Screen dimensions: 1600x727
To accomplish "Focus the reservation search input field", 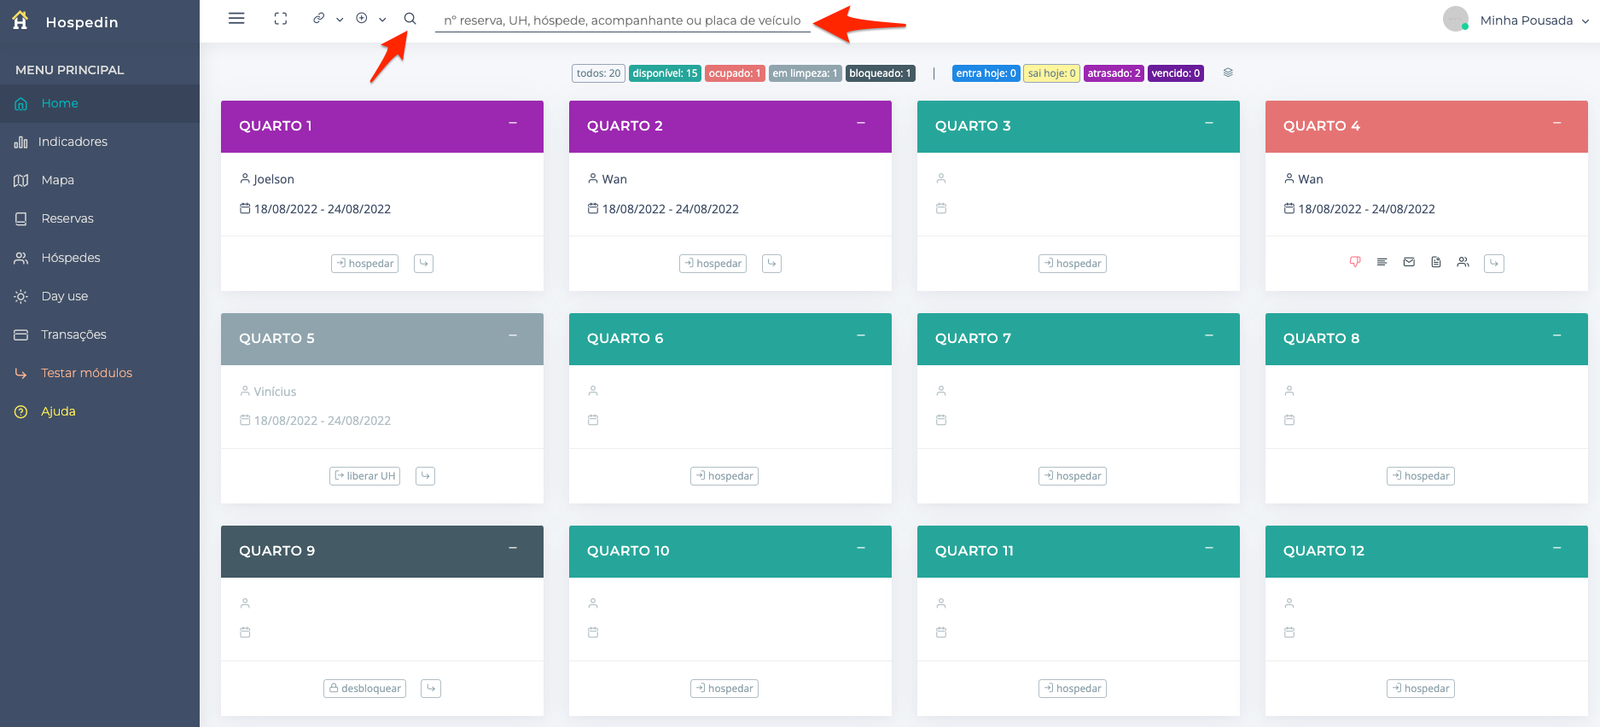I will click(x=623, y=20).
